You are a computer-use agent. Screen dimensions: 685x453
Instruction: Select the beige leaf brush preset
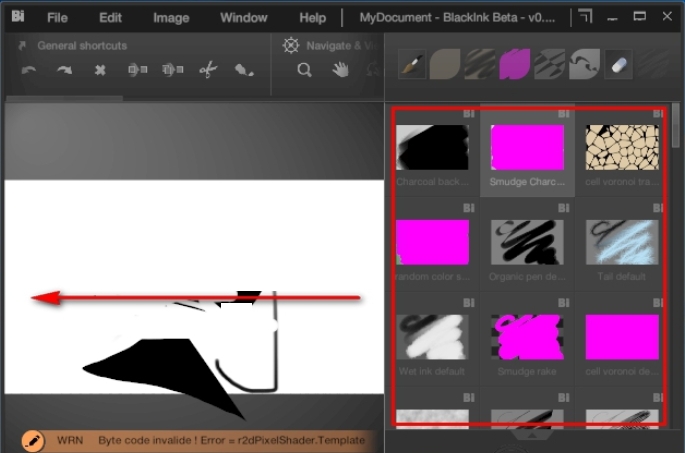pos(445,65)
